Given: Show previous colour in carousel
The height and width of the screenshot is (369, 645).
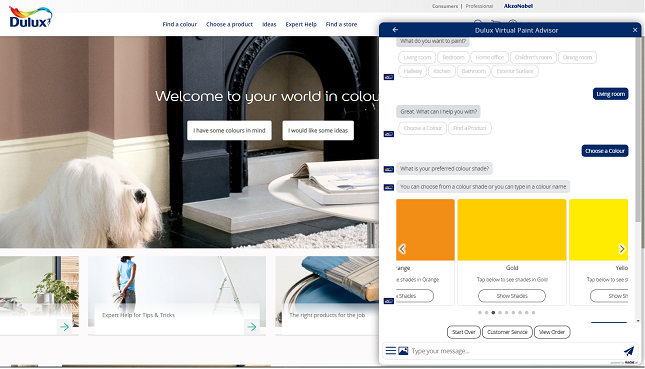Looking at the screenshot, I should [x=402, y=248].
